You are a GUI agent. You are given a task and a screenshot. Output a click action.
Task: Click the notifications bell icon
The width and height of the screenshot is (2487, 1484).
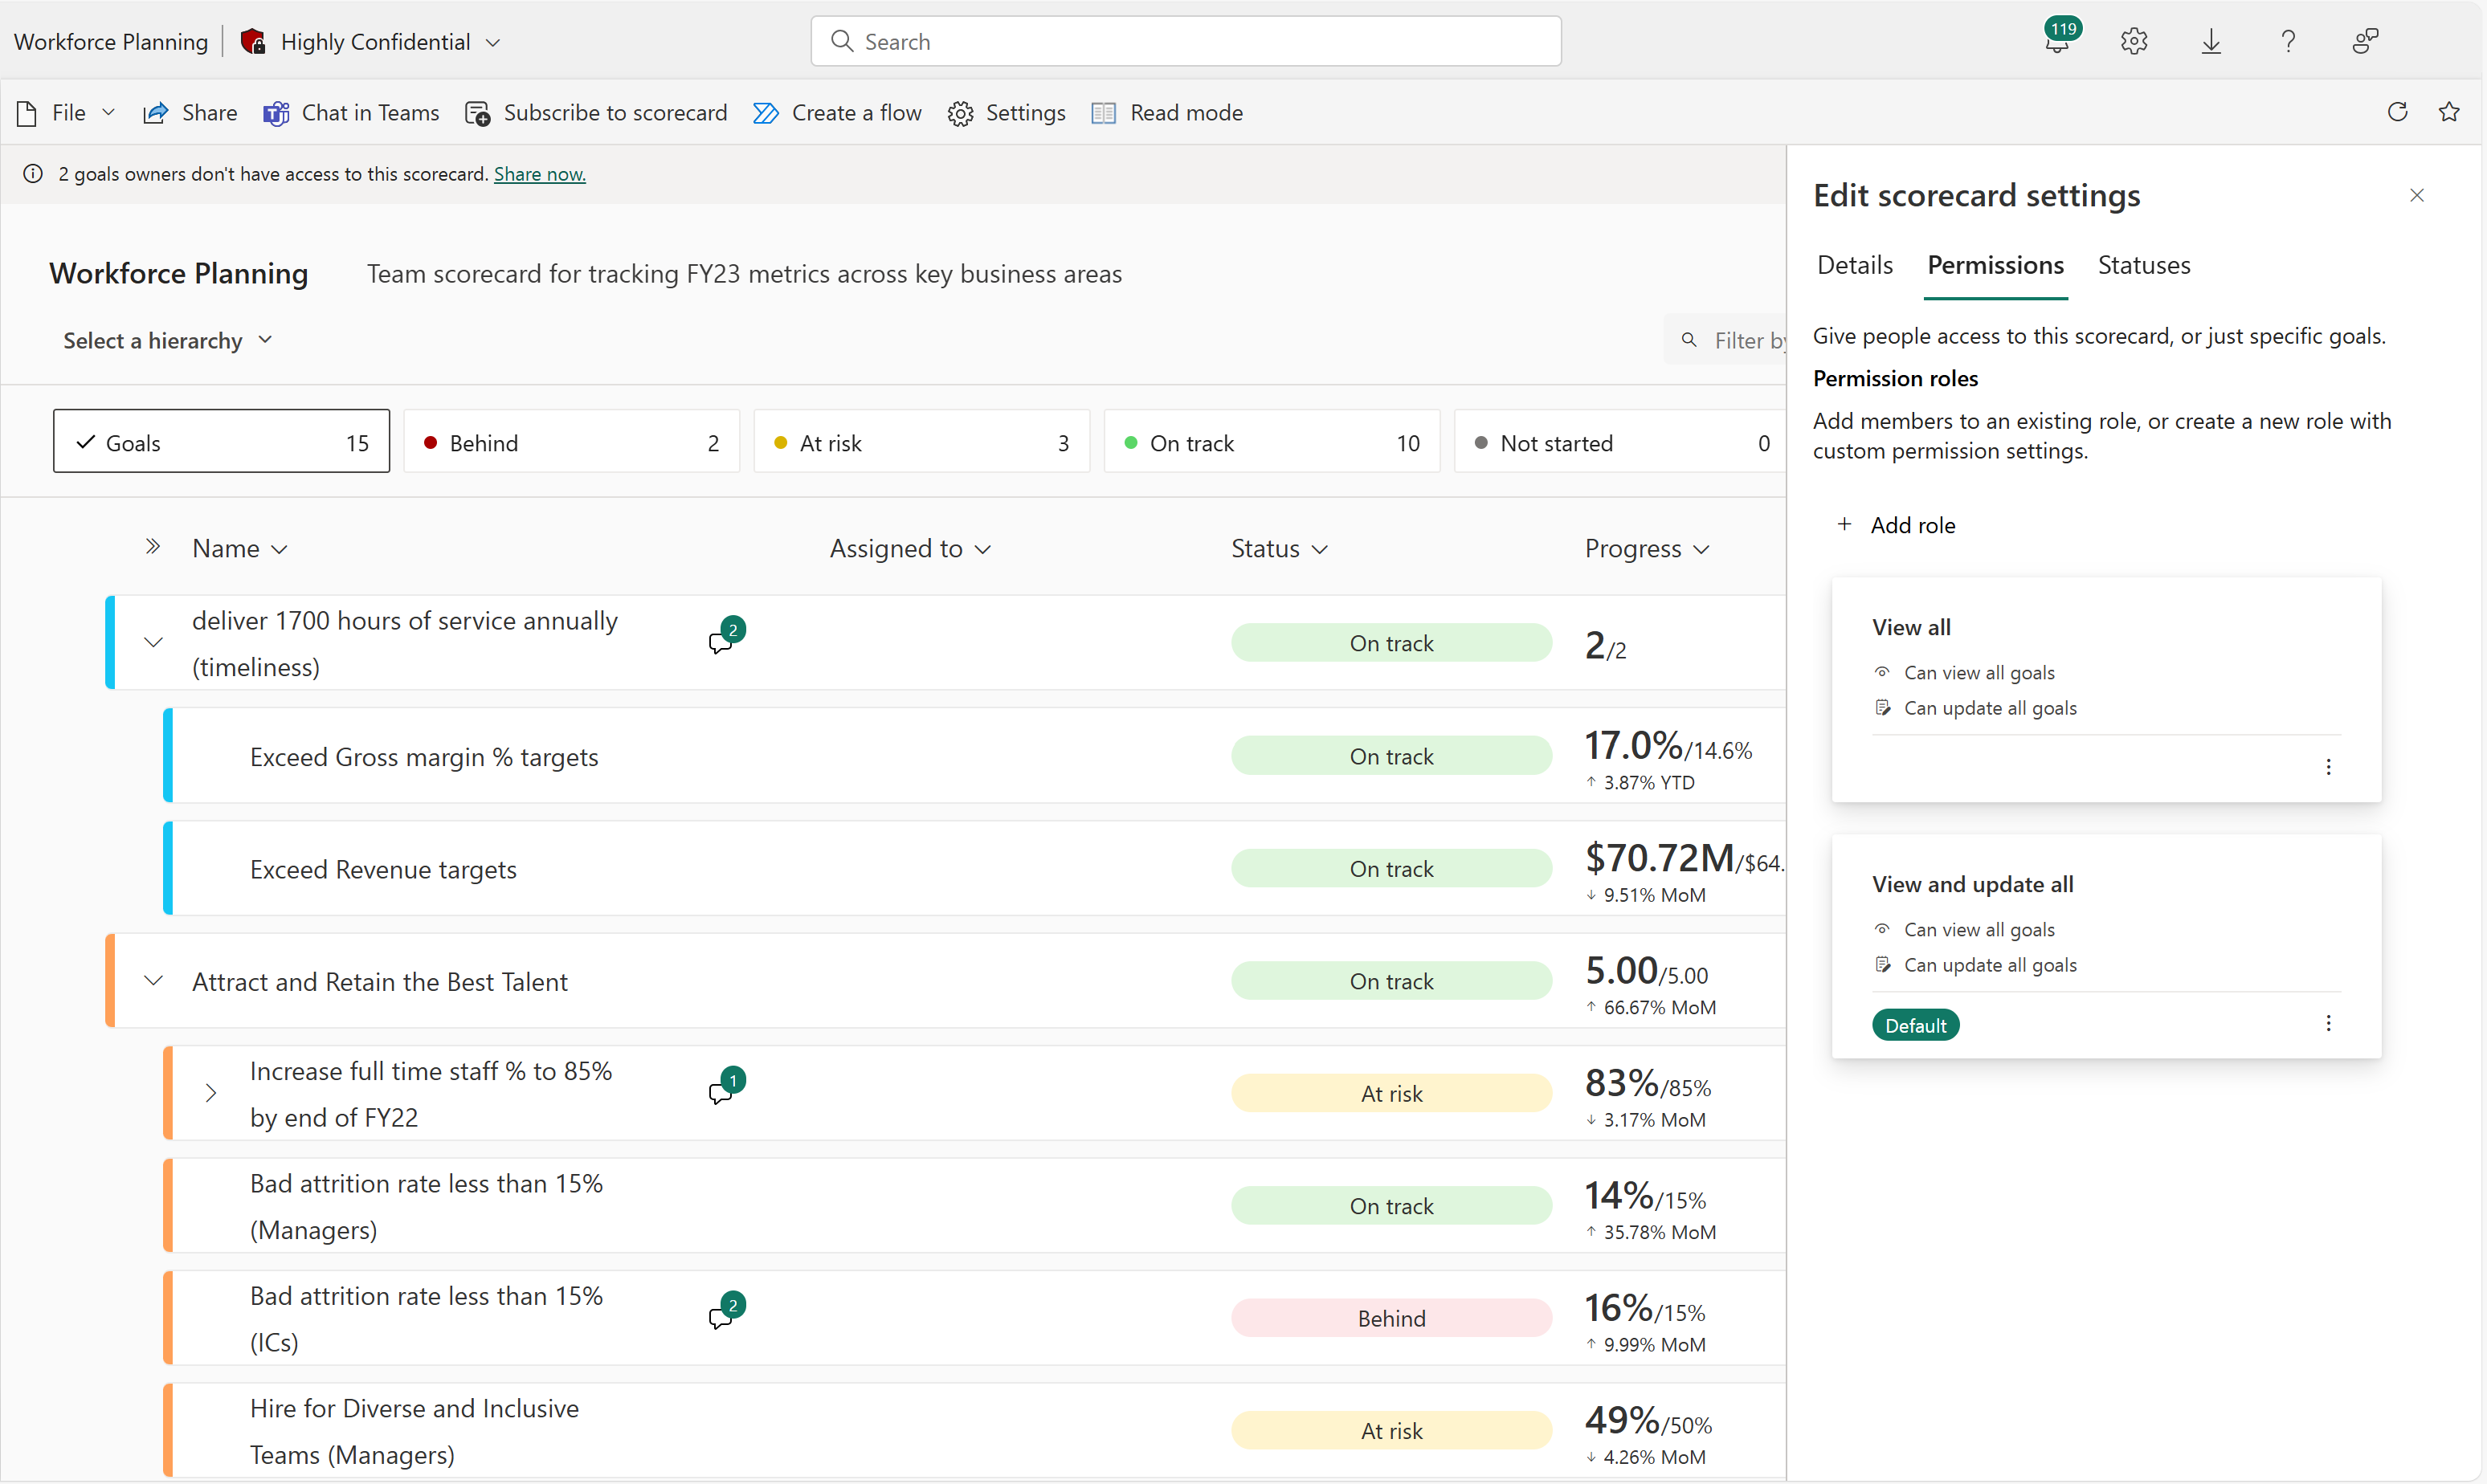coord(2054,39)
